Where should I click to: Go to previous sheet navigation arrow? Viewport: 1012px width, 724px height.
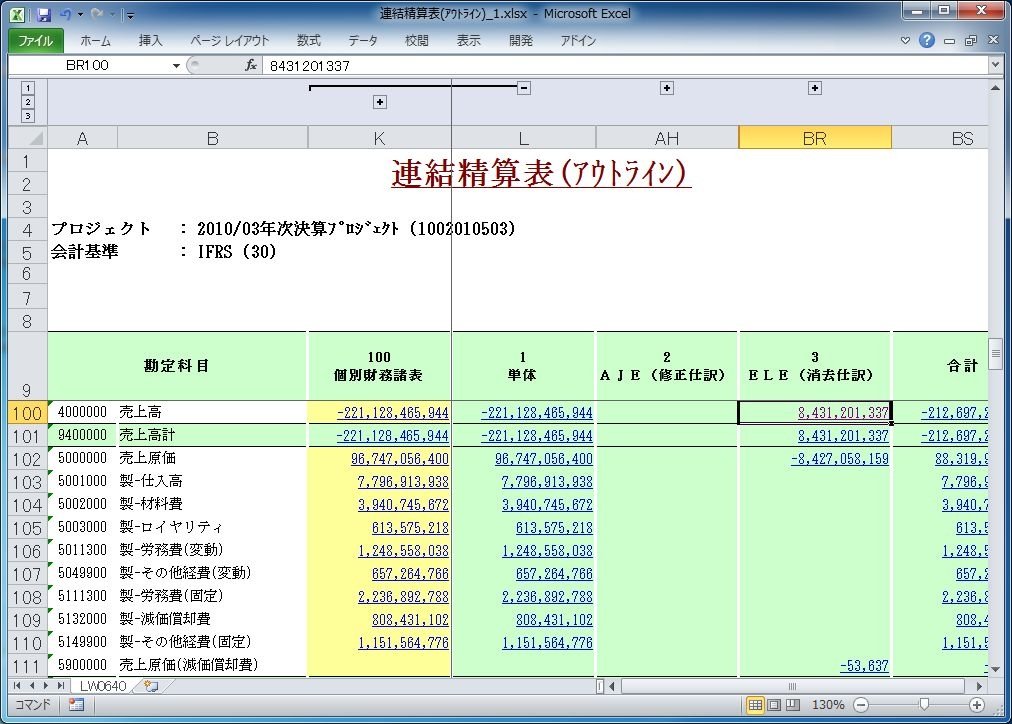pos(31,685)
